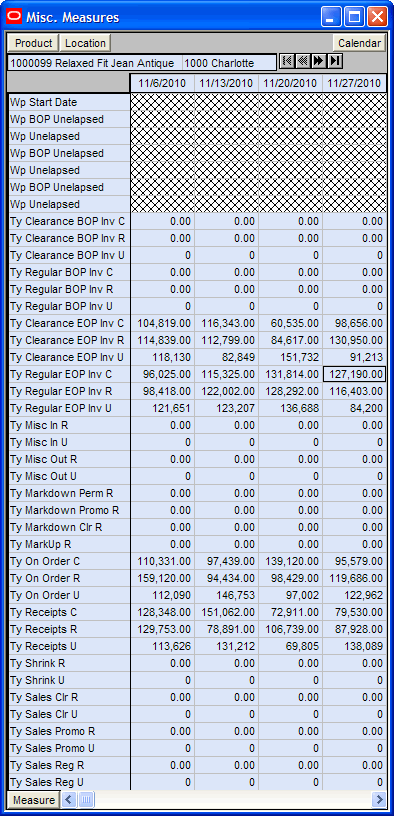Click the Location dimension button
Screen dimensions: 394x816
coord(85,43)
